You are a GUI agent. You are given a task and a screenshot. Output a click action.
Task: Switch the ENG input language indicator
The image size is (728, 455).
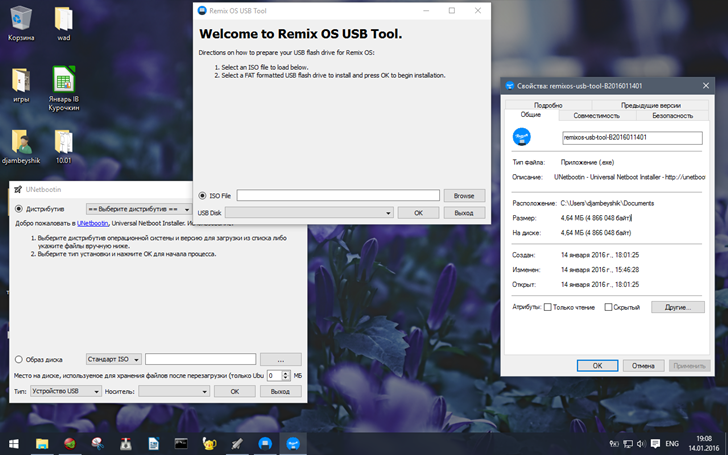672,444
